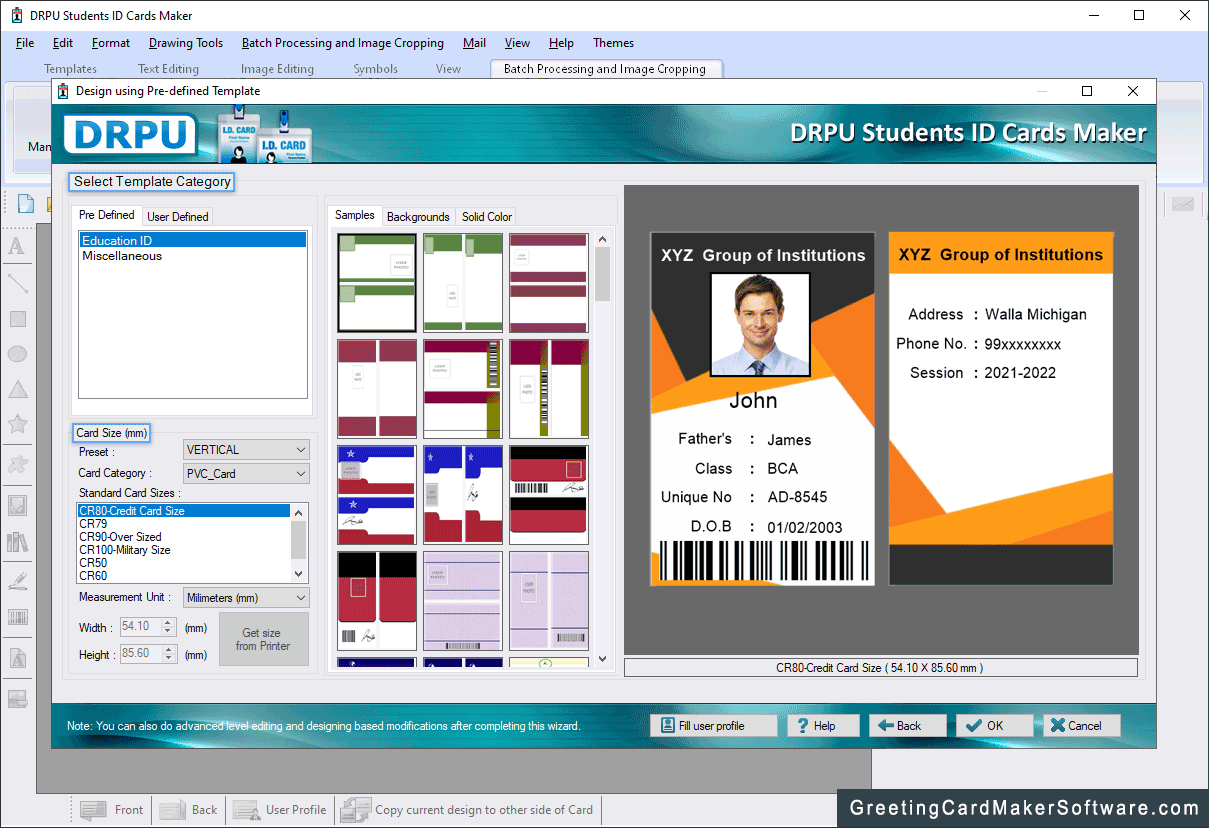Switch to the Backgrounds tab
This screenshot has width=1209, height=828.
[418, 216]
